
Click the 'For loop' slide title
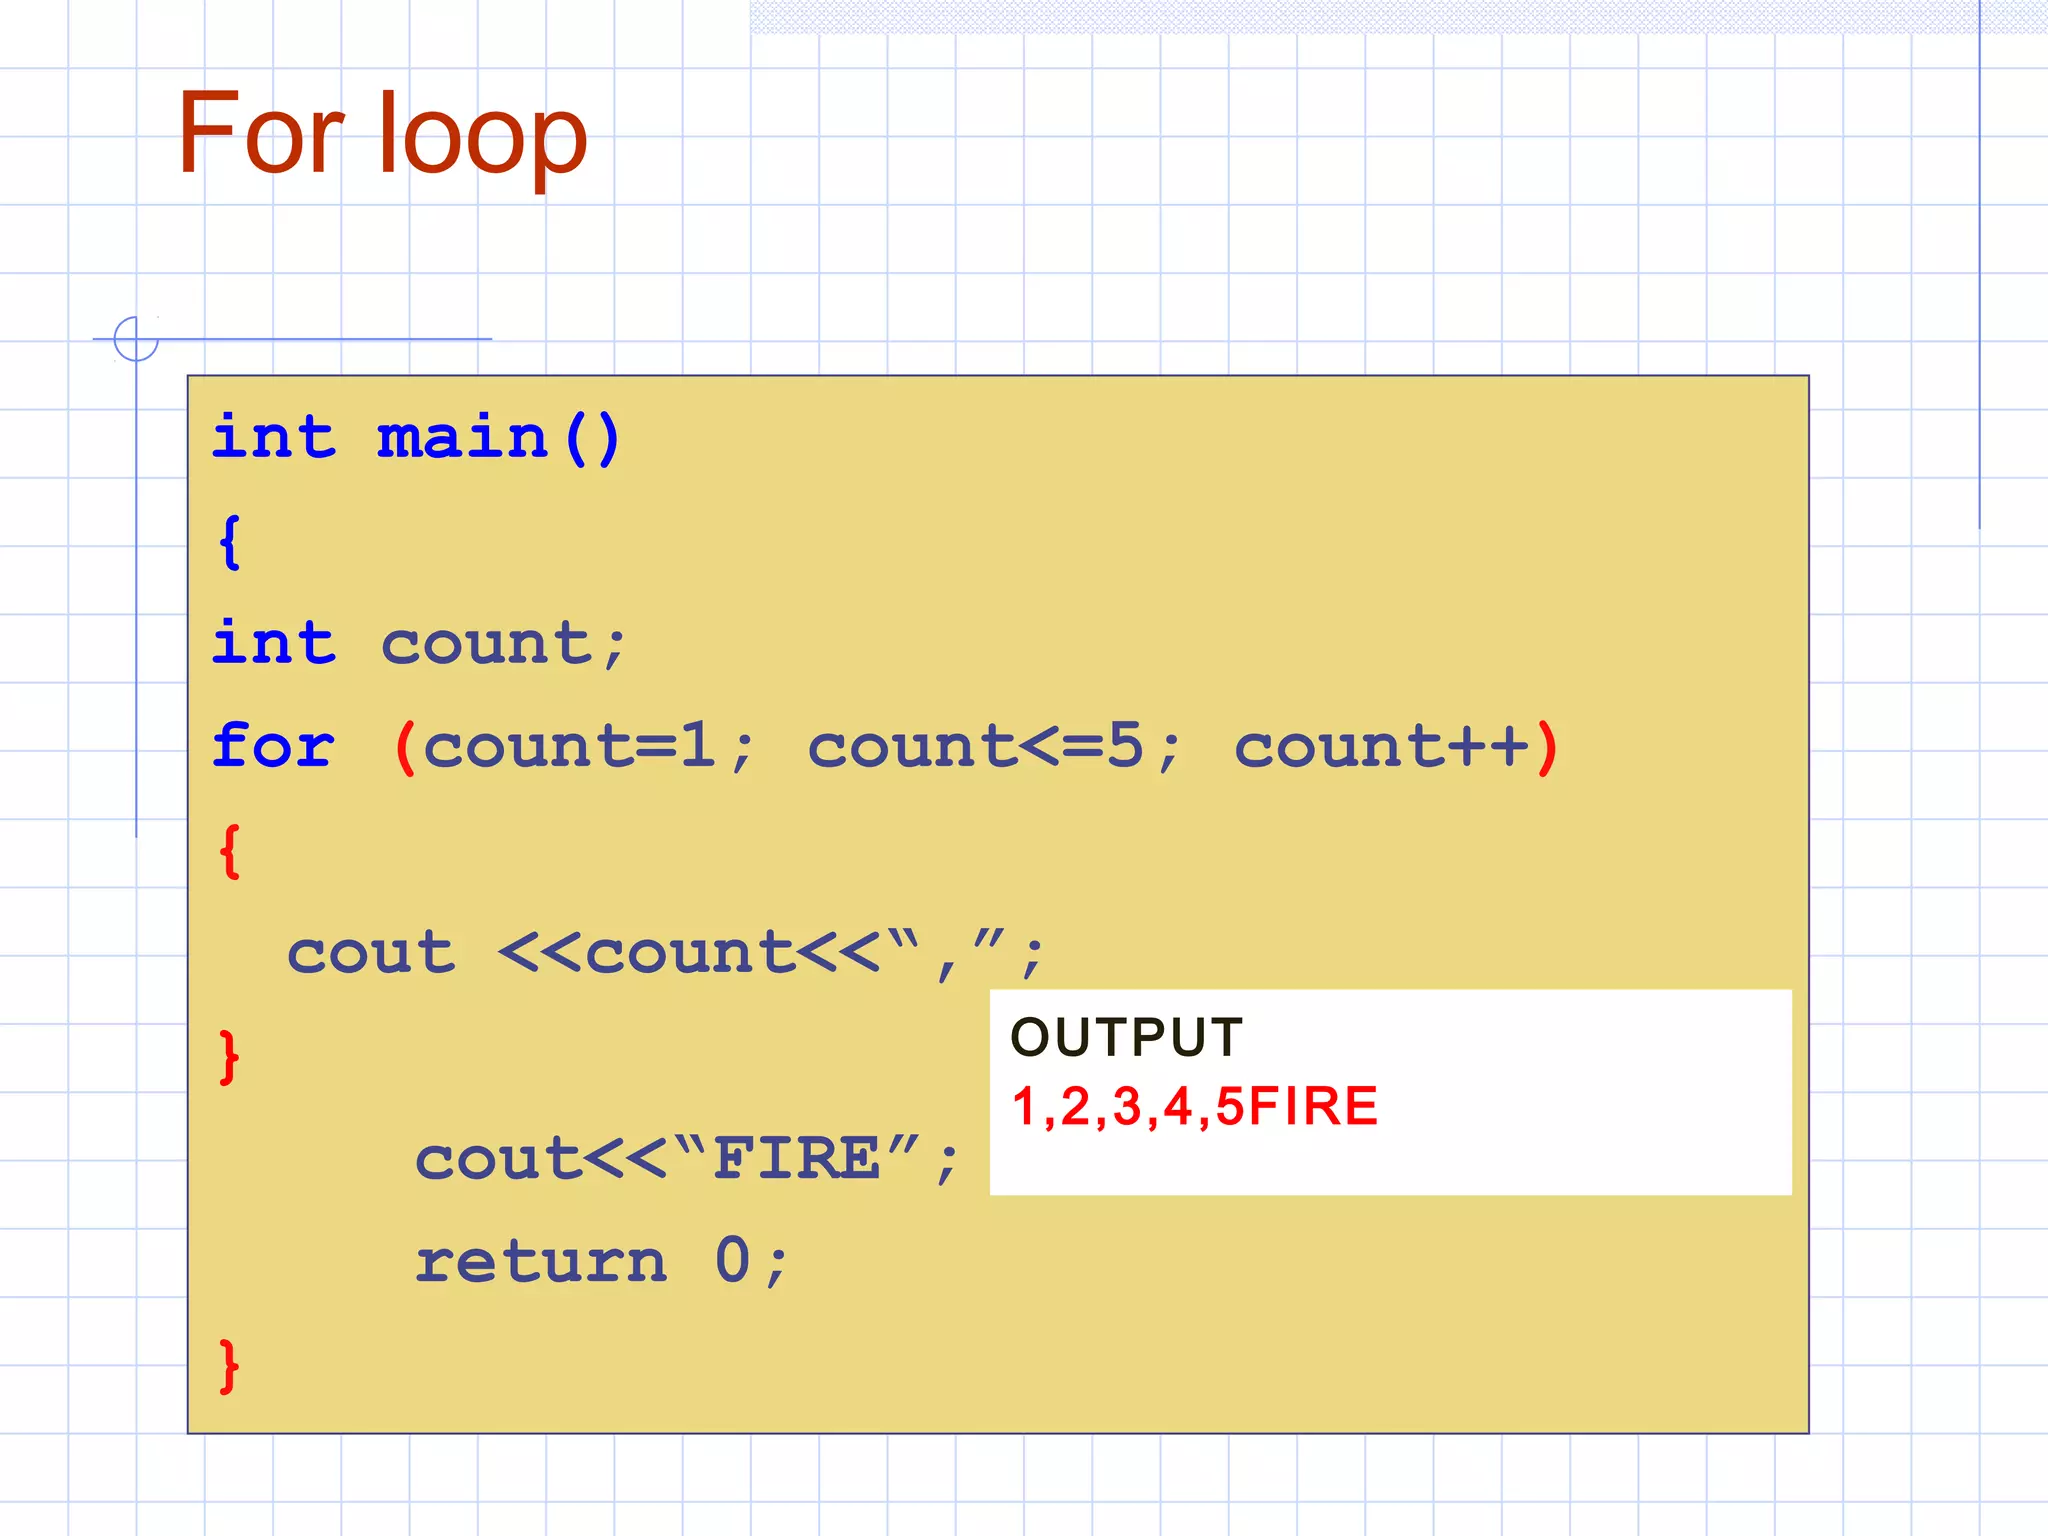pyautogui.click(x=382, y=135)
